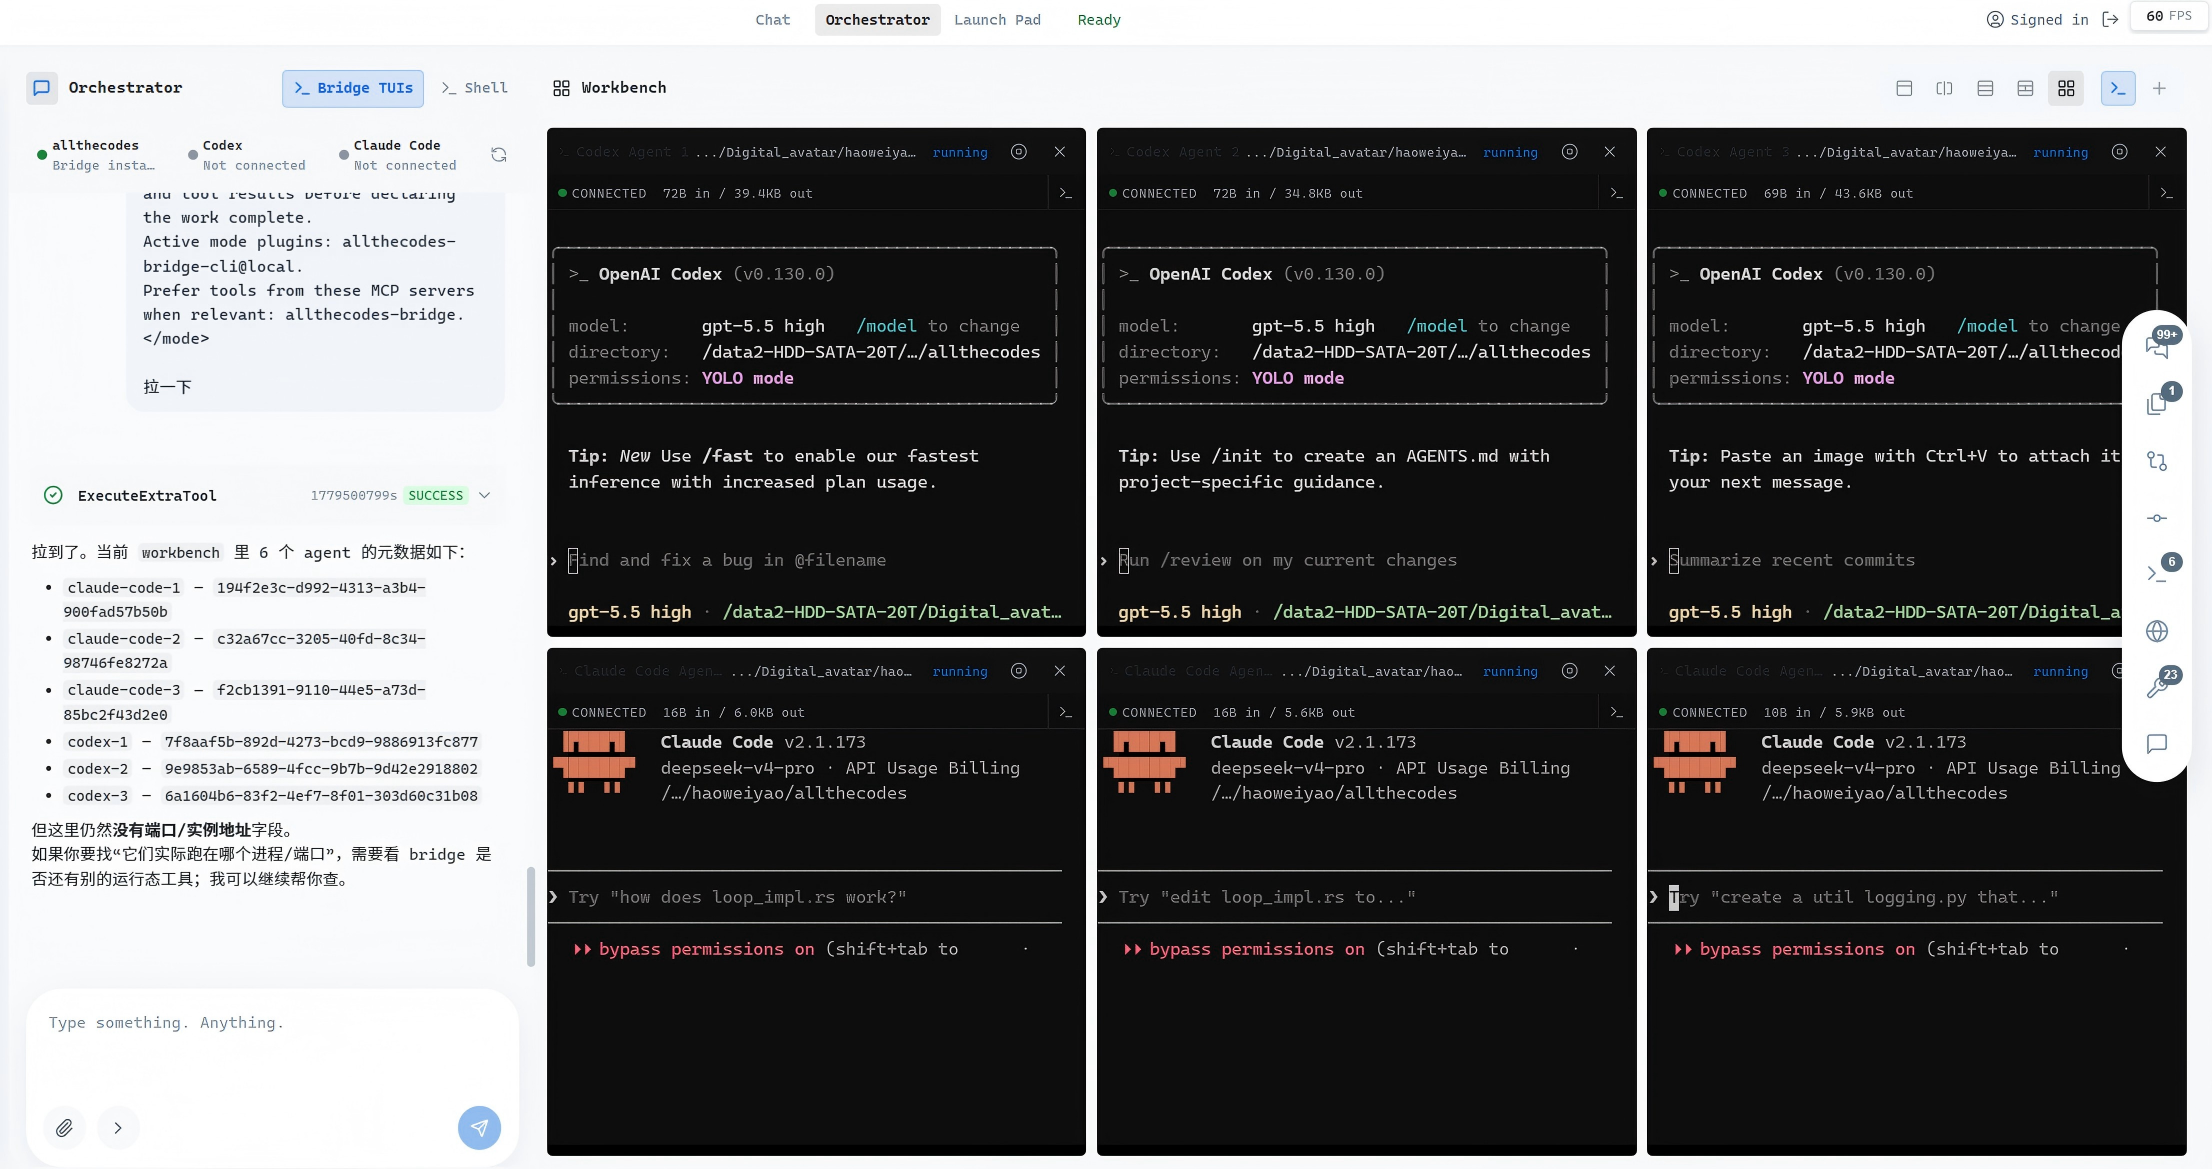The width and height of the screenshot is (2212, 1169).
Task: Switch to Bridge TUIs tab
Action: tap(353, 88)
